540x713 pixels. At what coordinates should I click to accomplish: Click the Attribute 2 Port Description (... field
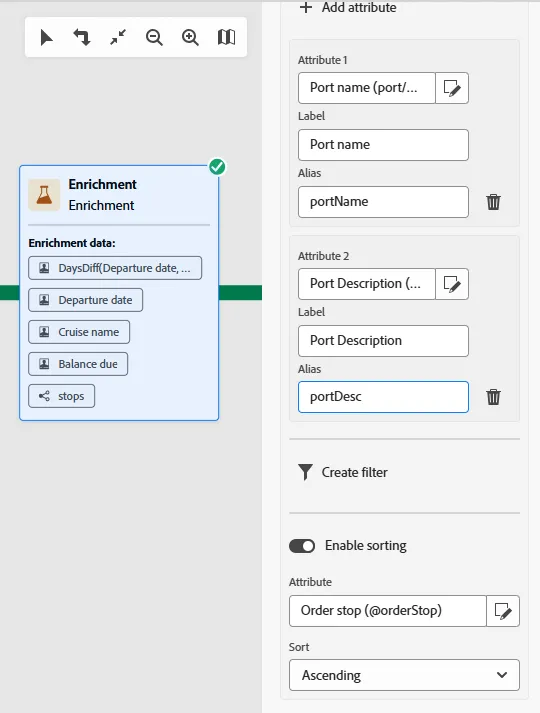pos(367,284)
